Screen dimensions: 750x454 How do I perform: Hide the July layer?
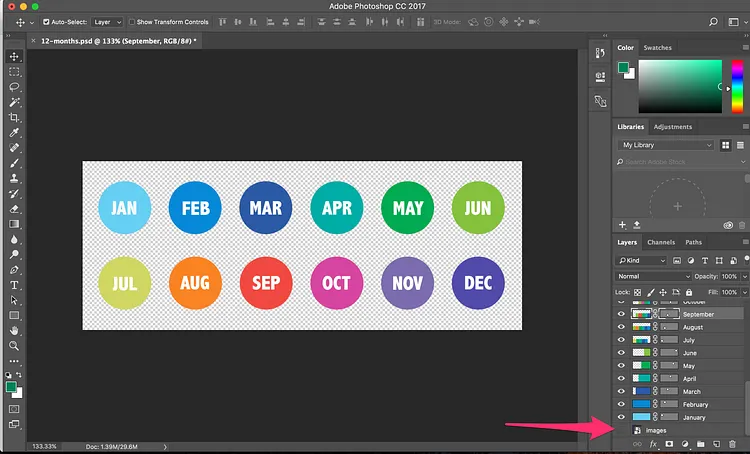[621, 340]
